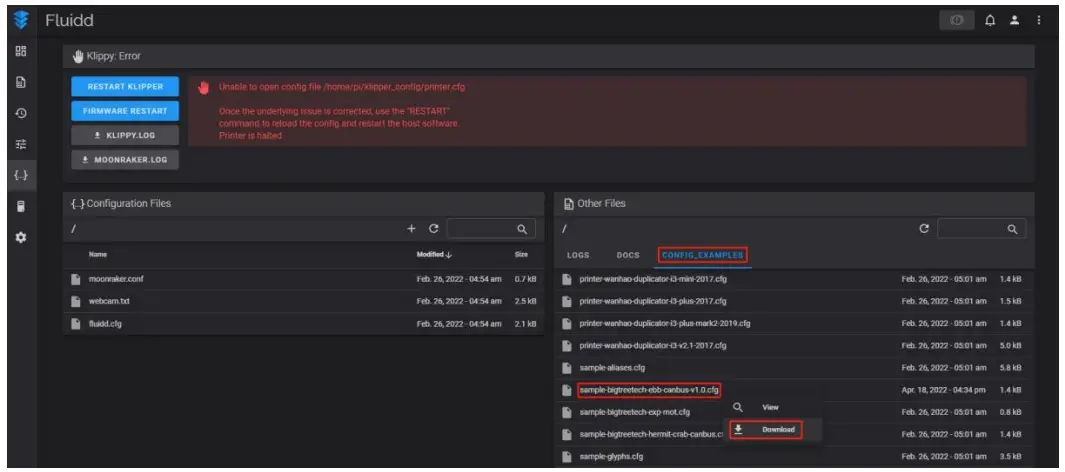Click the search icon in Configuration Files
Image resolution: width=1065 pixels, height=472 pixels.
coord(522,229)
